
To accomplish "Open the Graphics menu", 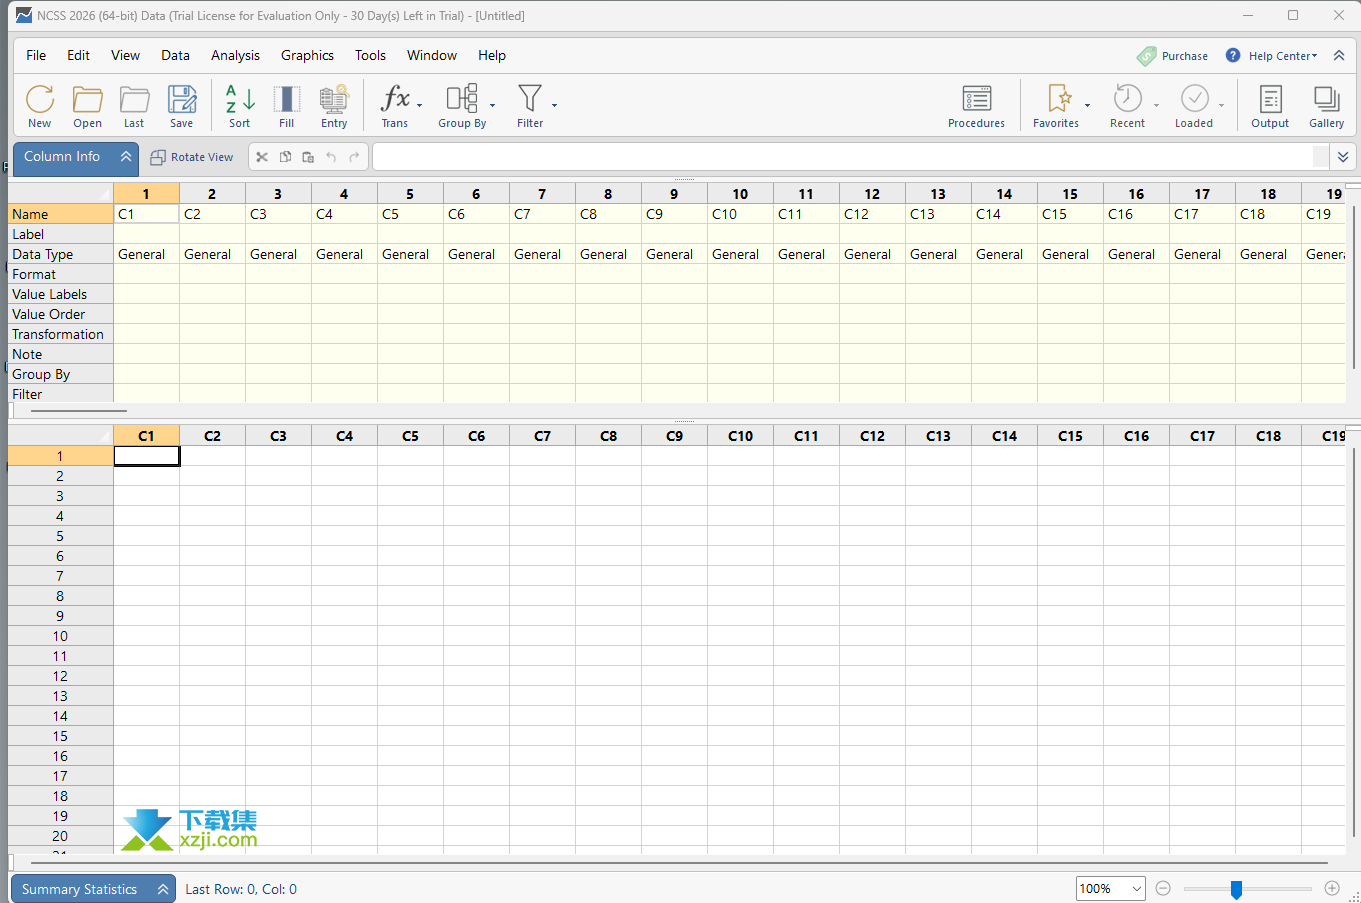I will point(307,56).
